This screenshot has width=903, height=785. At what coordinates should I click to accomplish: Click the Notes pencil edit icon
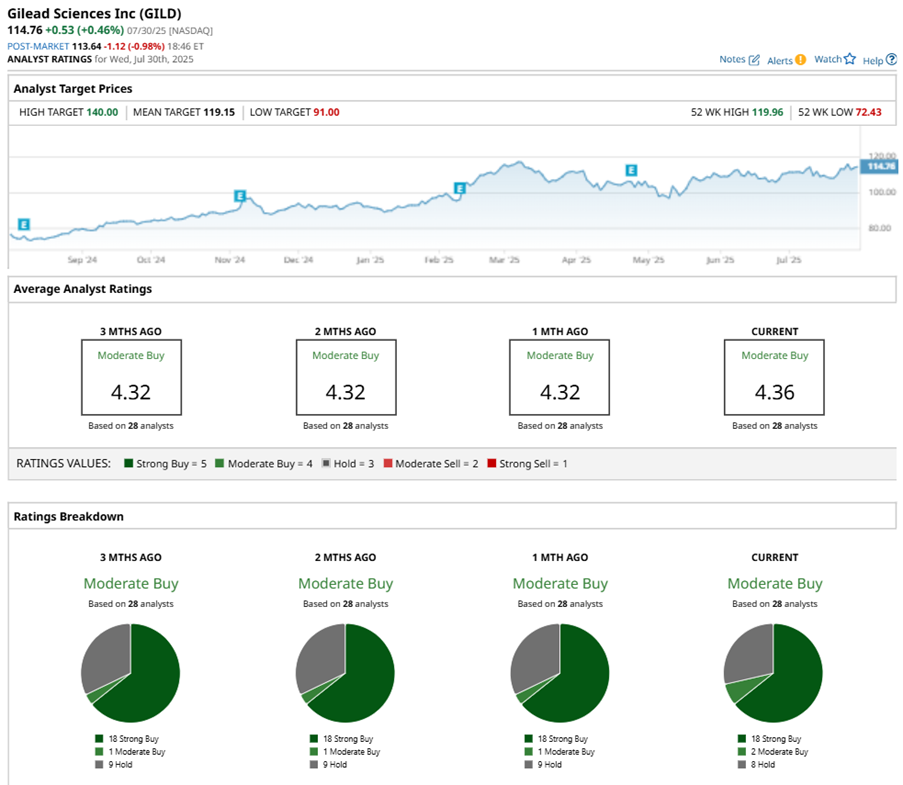pyautogui.click(x=754, y=60)
